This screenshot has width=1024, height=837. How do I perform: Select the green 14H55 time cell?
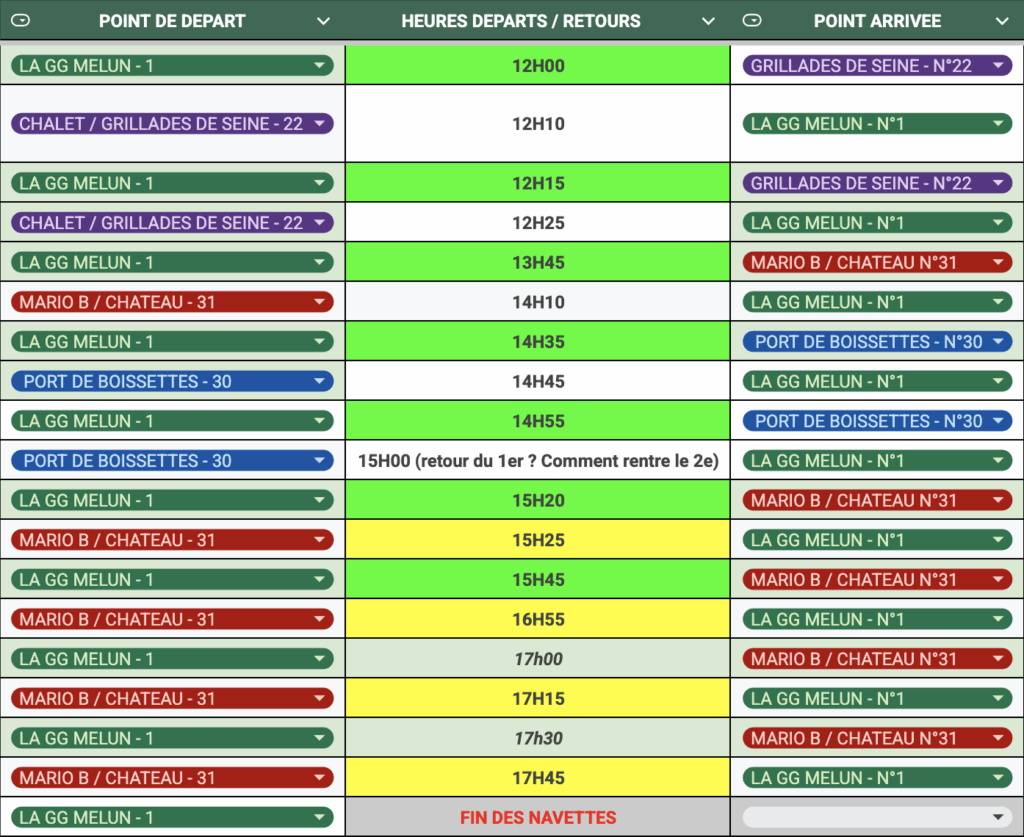click(537, 421)
